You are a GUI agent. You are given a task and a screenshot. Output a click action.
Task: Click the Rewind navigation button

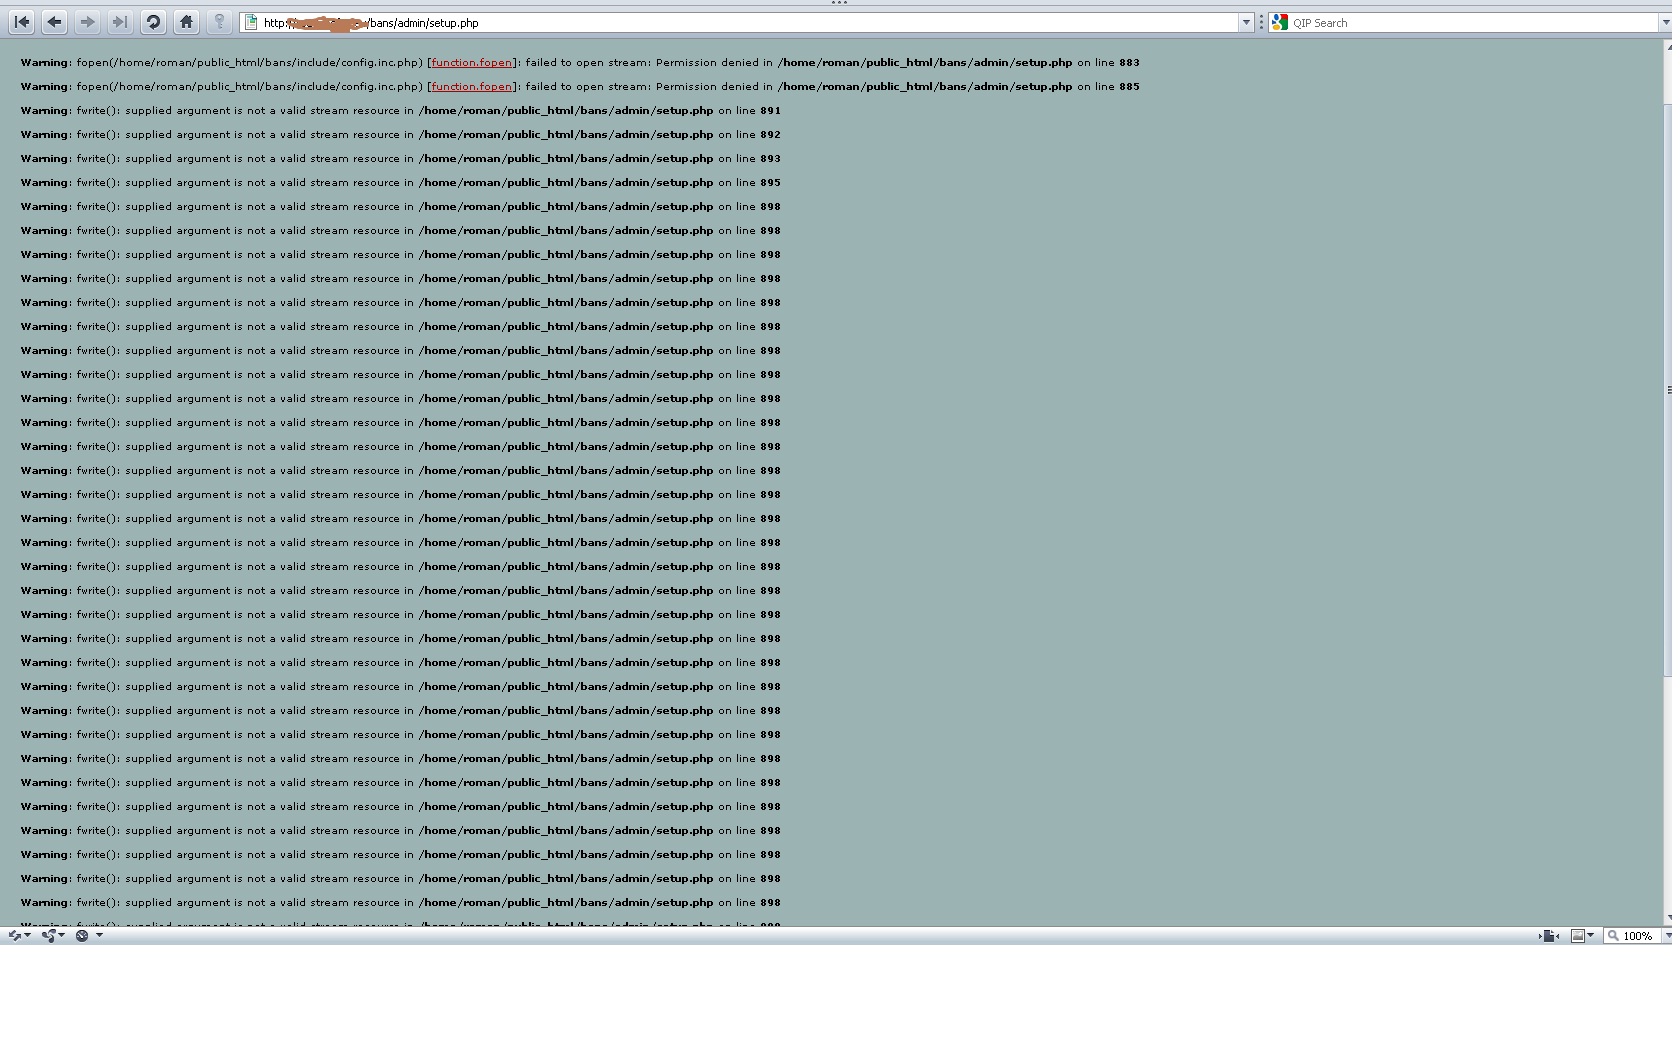[x=22, y=22]
